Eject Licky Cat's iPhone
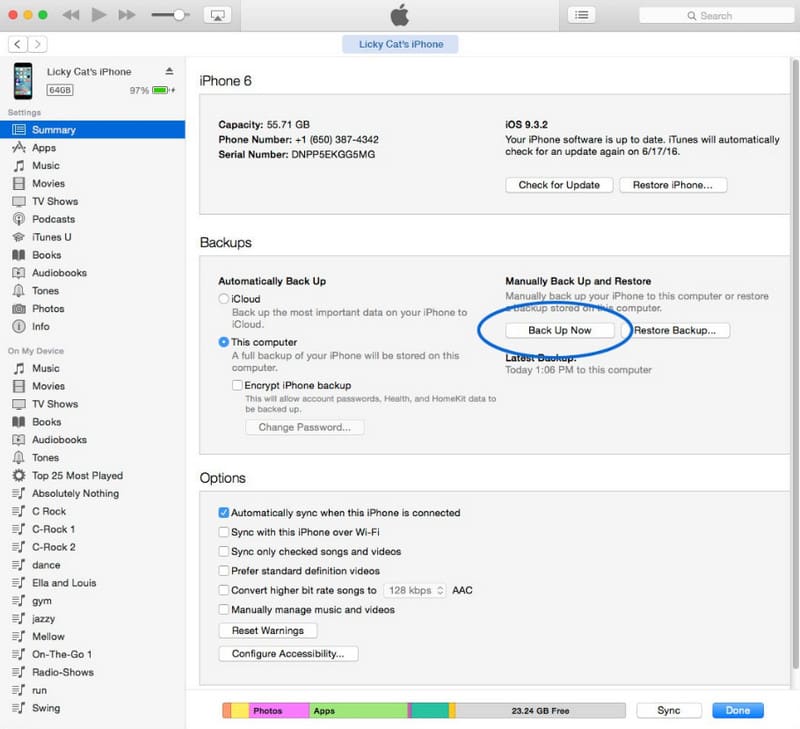 169,71
